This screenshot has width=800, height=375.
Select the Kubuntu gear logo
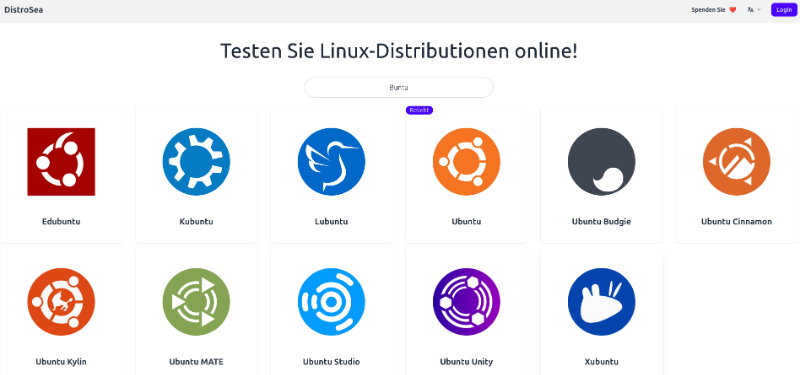point(196,162)
